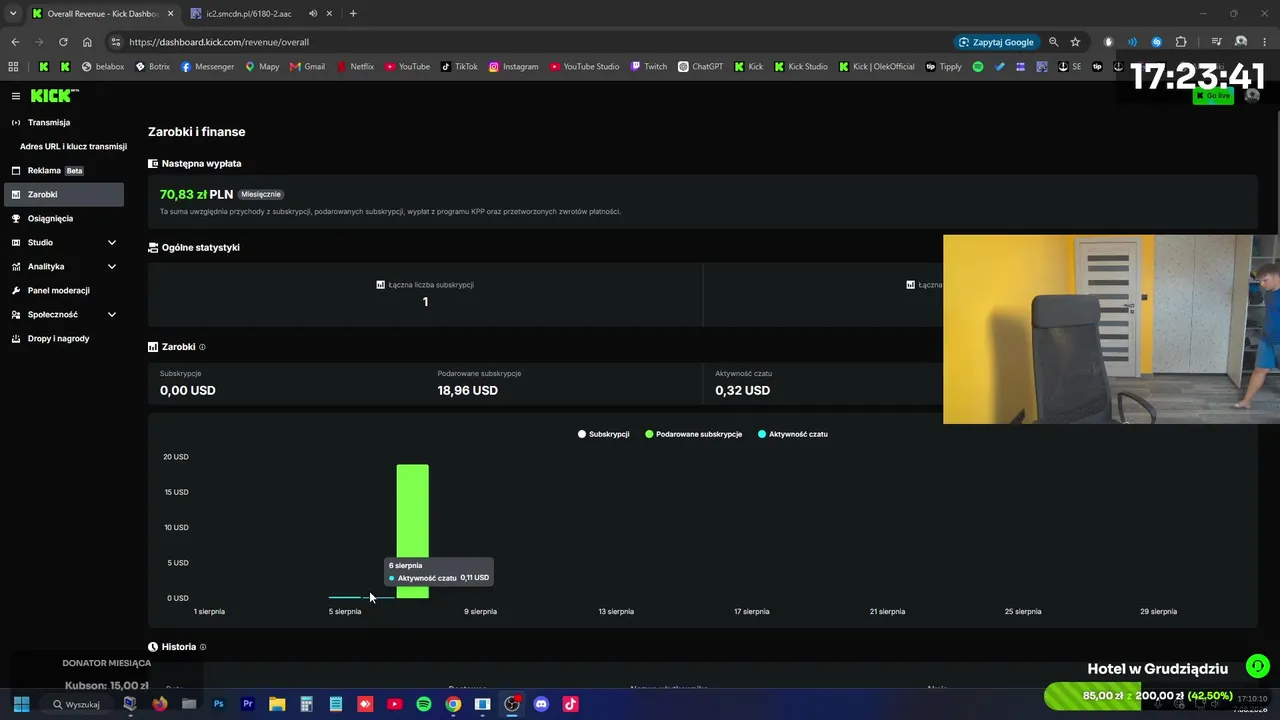This screenshot has height=720, width=1280.
Task: Open the belabox bookmark
Action: 103,67
